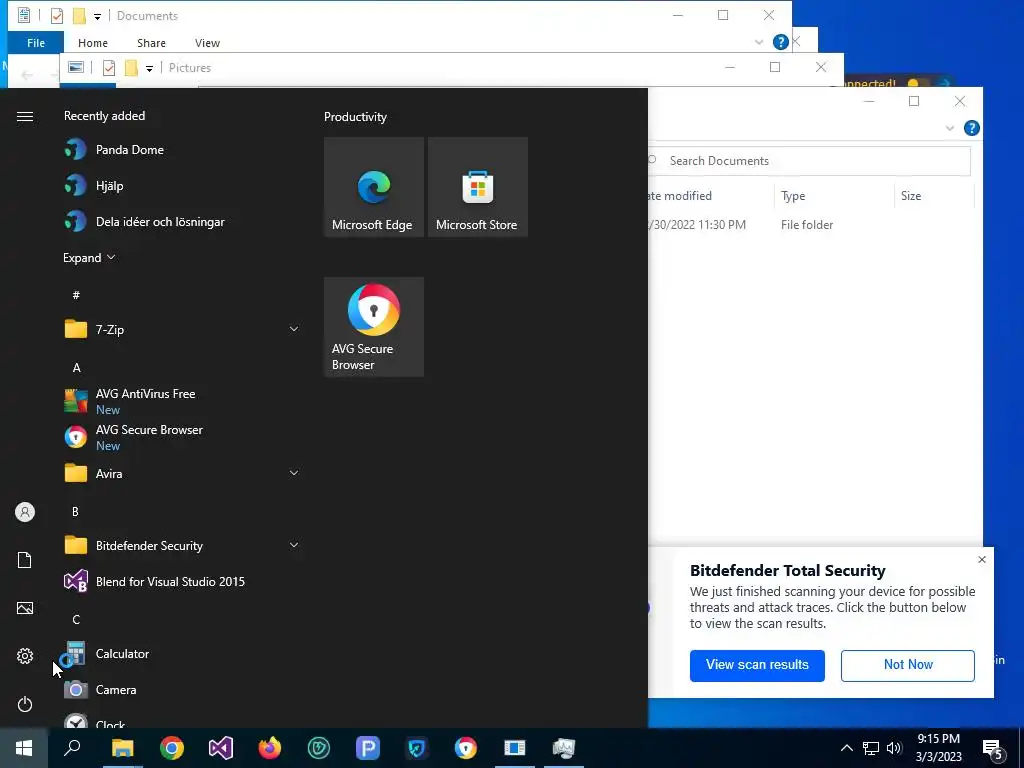Open the Hjälp app entry
This screenshot has height=768, width=1024.
tap(183, 185)
